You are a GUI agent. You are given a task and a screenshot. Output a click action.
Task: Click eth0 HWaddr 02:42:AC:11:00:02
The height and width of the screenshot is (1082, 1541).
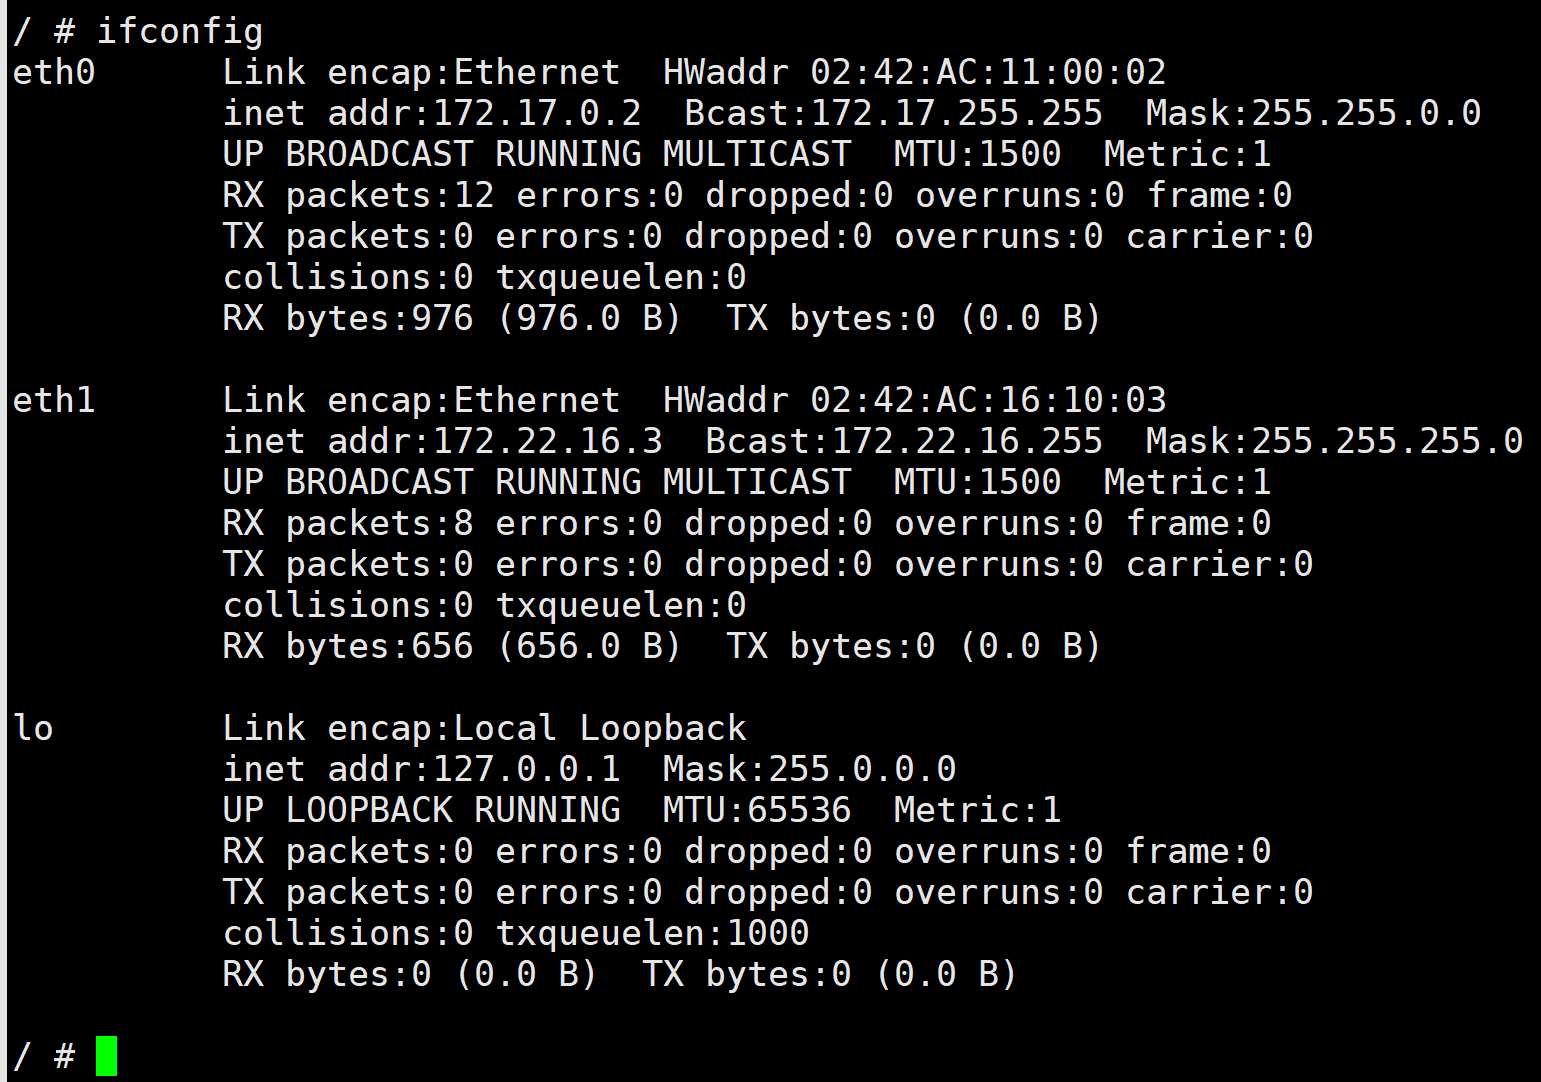(914, 72)
